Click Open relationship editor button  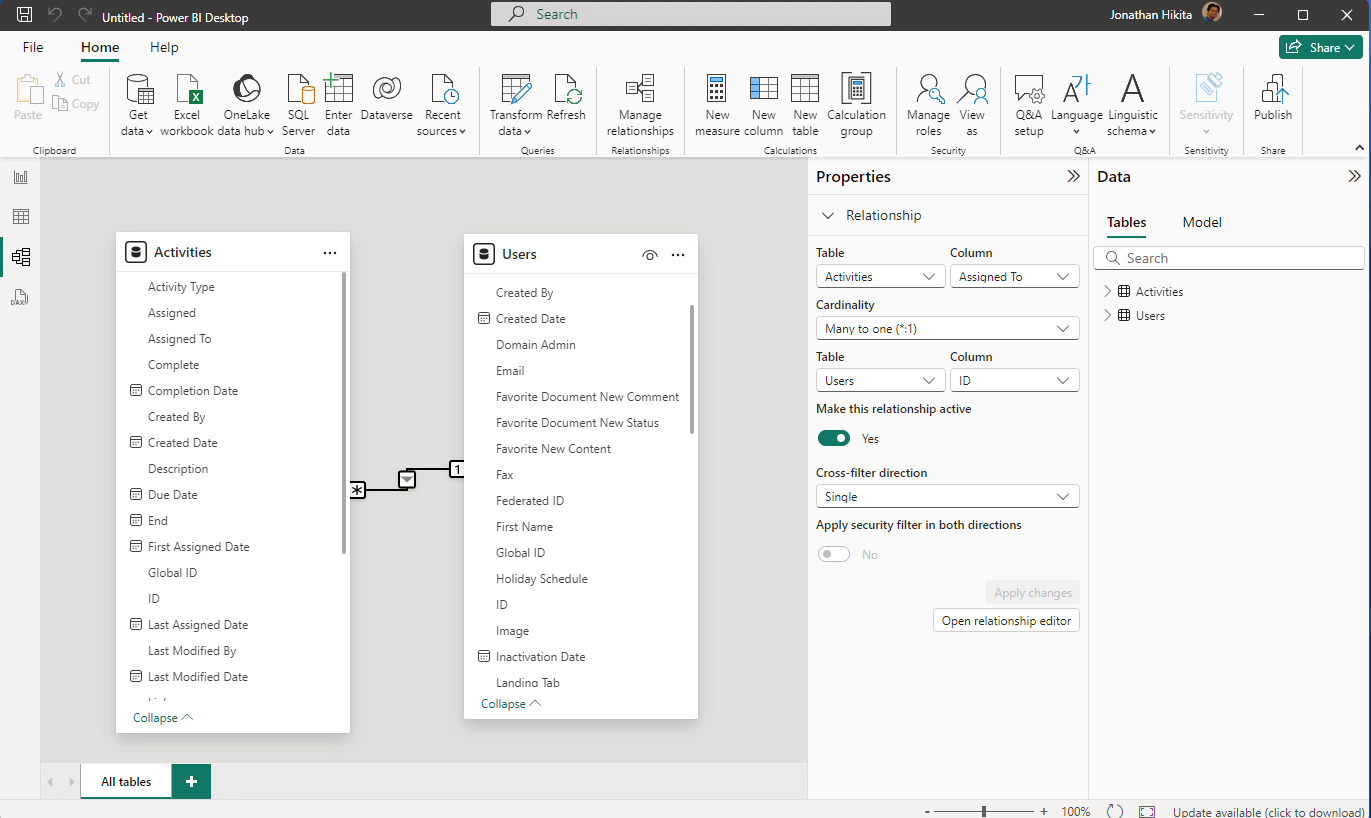(1006, 621)
